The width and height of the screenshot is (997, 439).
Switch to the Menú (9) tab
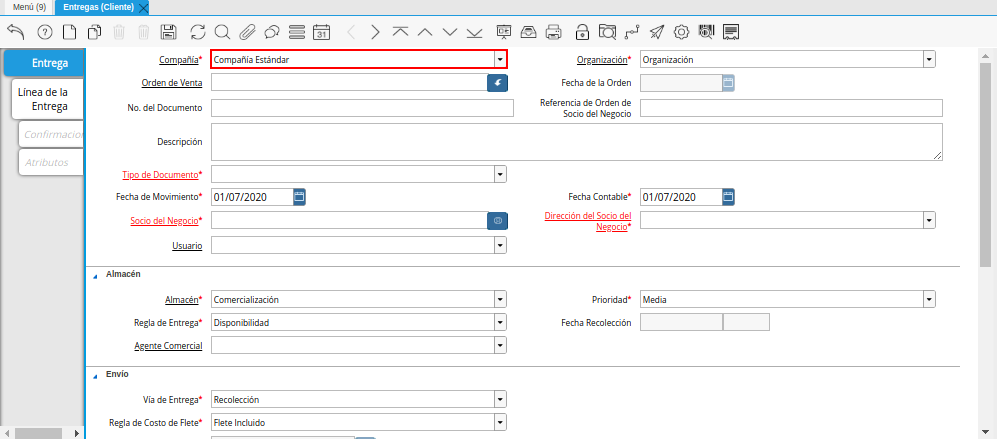point(29,7)
